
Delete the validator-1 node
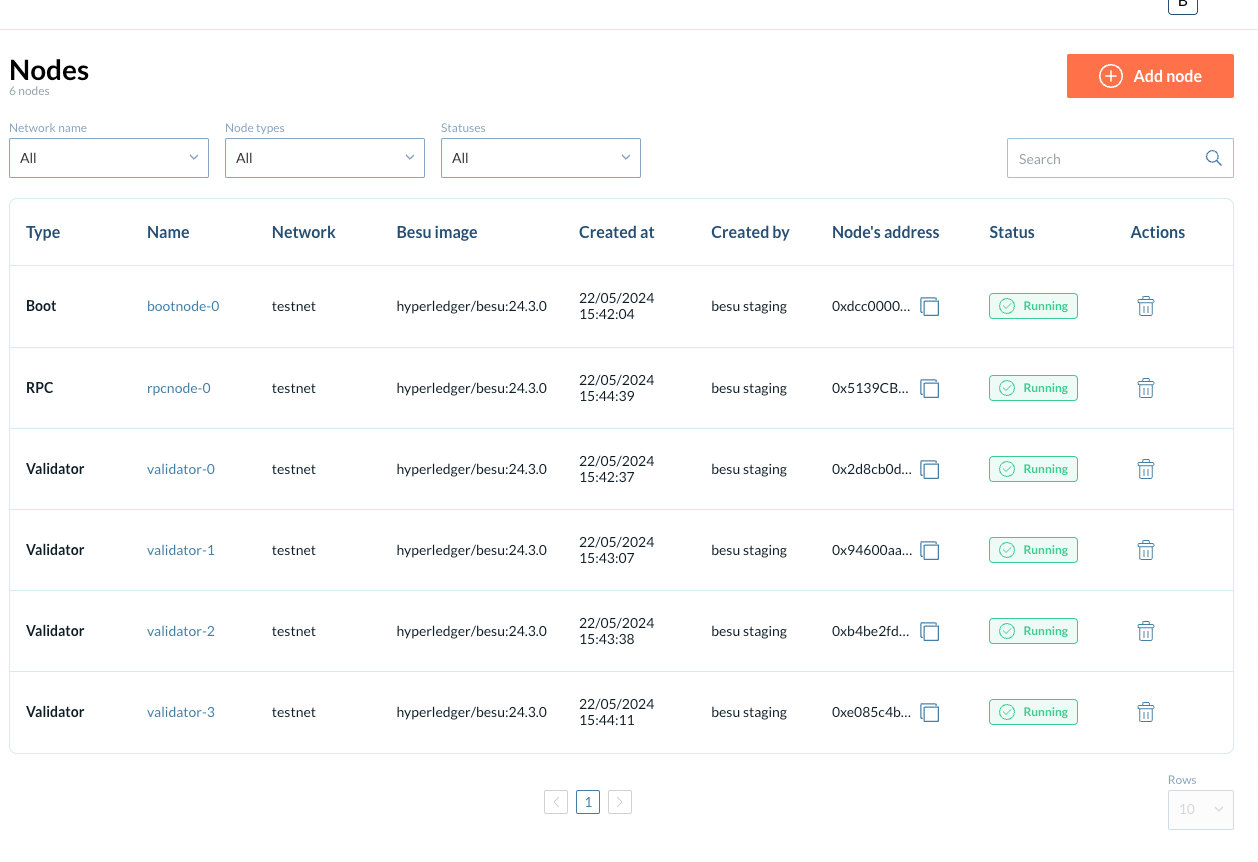[1146, 550]
